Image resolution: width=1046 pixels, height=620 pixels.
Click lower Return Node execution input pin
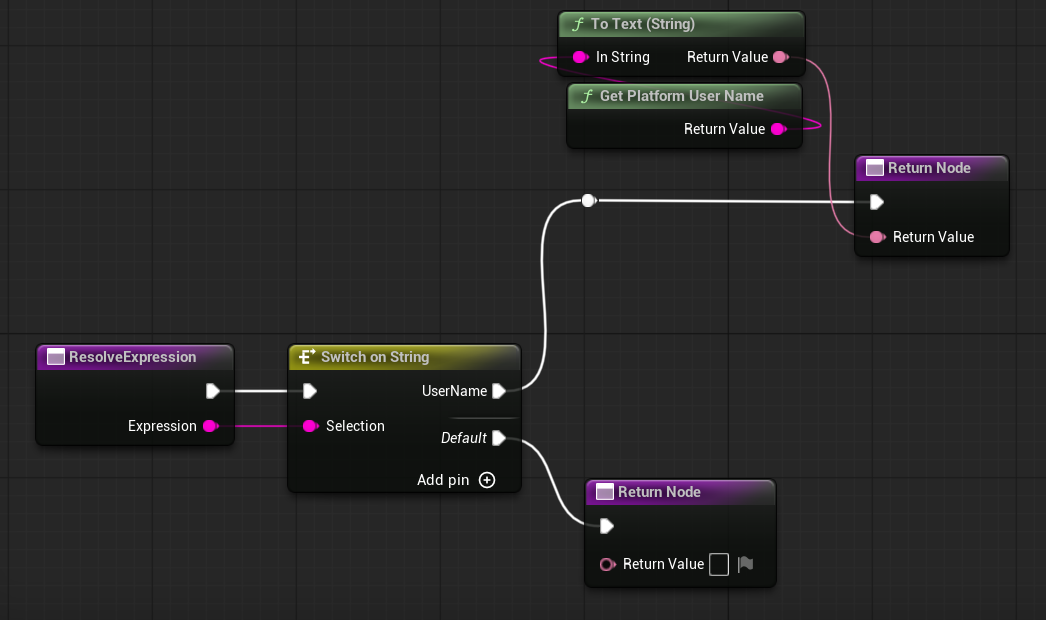[x=607, y=527]
